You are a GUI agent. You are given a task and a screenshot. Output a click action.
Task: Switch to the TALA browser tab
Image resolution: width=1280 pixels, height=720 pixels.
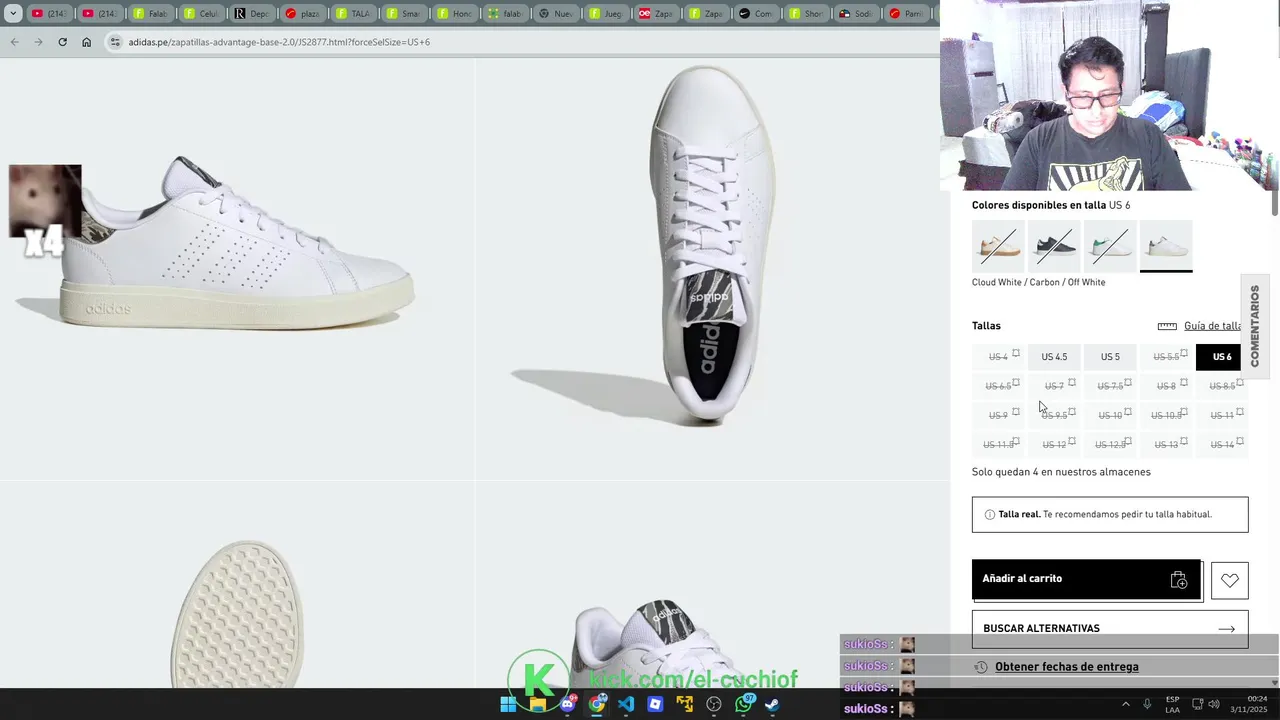(x=353, y=14)
